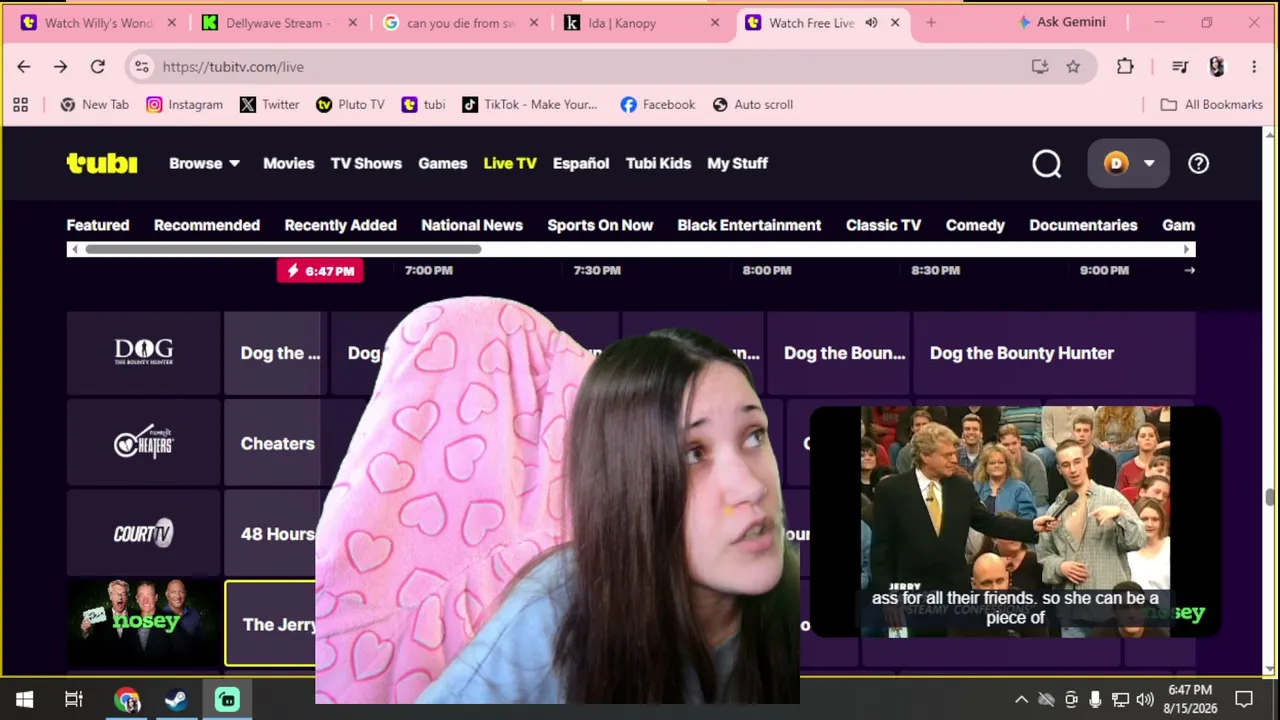The width and height of the screenshot is (1280, 720).
Task: Open the network tray icon
Action: (1120, 700)
